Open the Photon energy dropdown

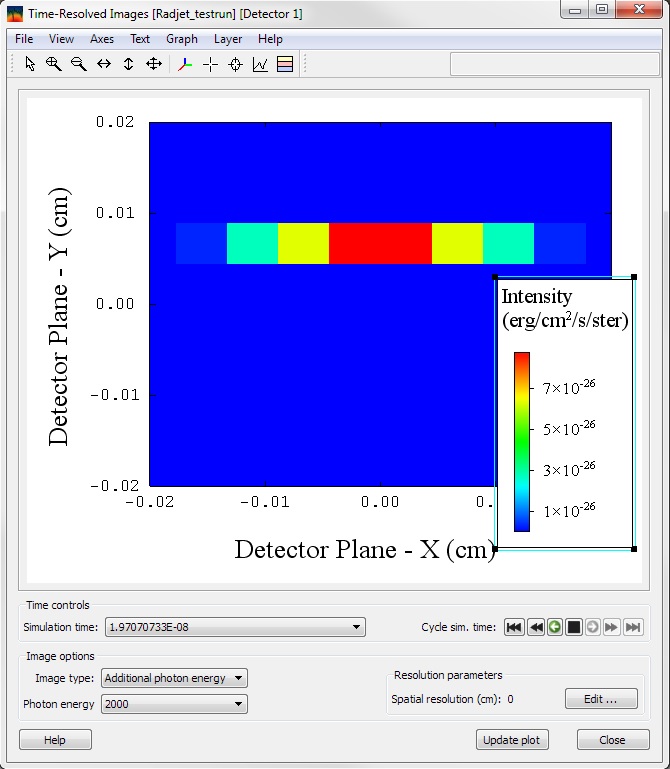point(175,704)
